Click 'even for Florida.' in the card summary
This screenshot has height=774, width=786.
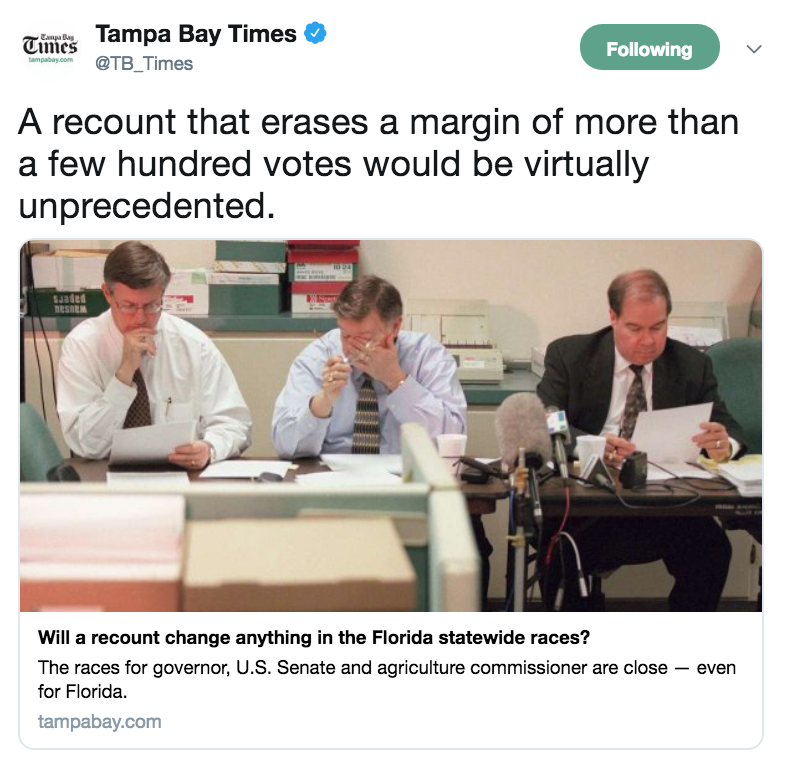pos(386,680)
